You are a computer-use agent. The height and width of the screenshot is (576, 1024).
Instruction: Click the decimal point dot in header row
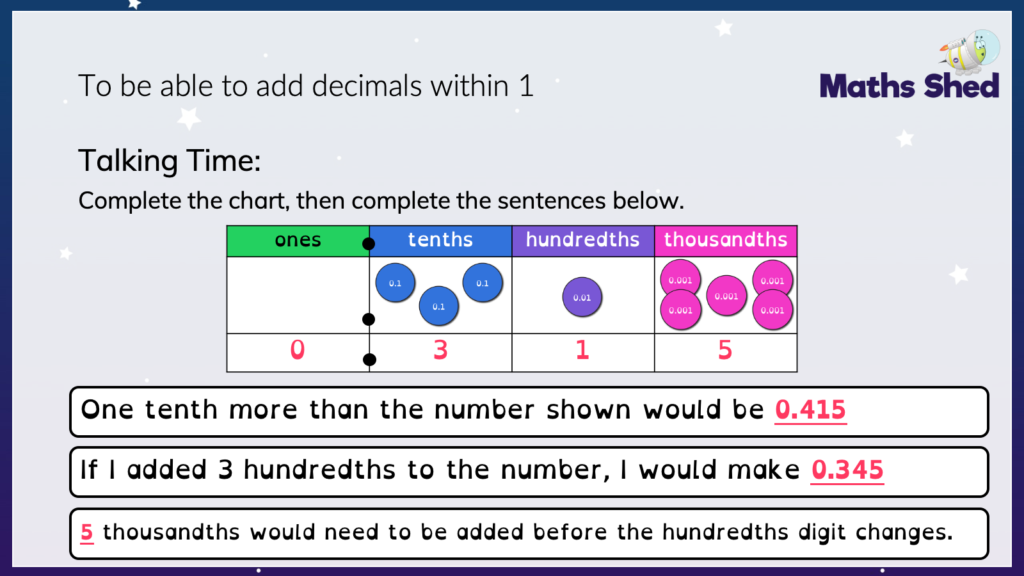368,244
